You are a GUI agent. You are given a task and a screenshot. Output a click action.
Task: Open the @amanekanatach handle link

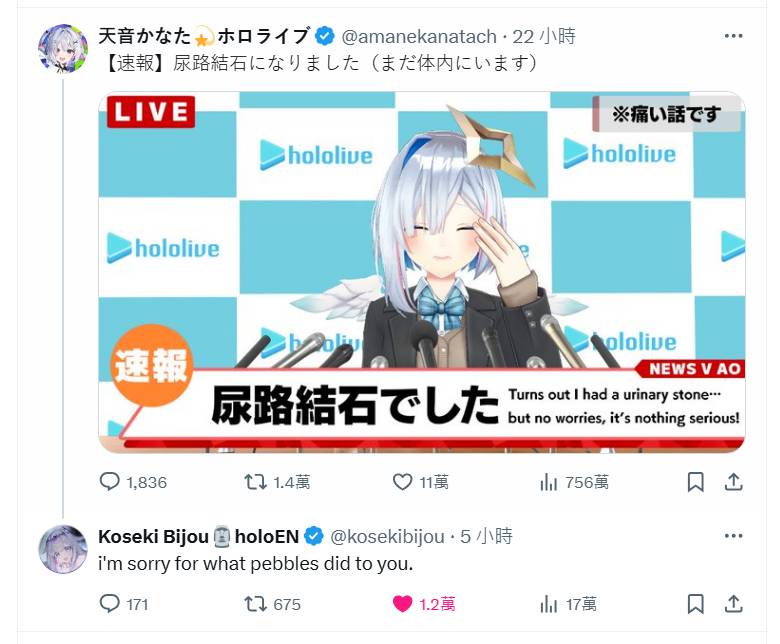419,36
